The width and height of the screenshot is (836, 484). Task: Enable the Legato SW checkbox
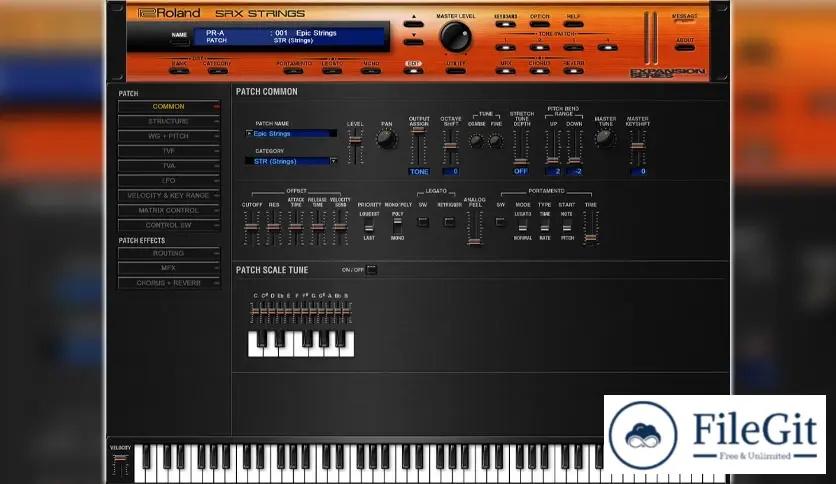pos(423,222)
